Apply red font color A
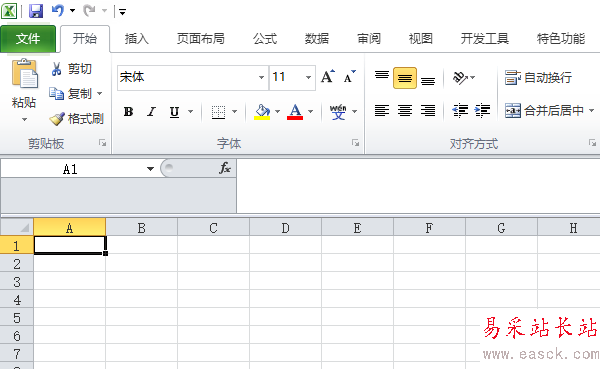The width and height of the screenshot is (600, 369). (x=295, y=112)
